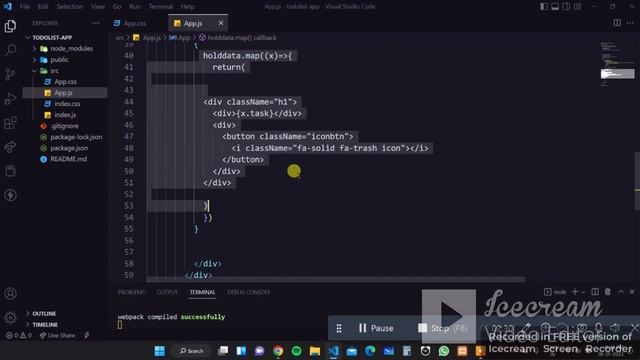Open the Selection menu
Image resolution: width=640 pixels, height=360 pixels.
tap(70, 7)
